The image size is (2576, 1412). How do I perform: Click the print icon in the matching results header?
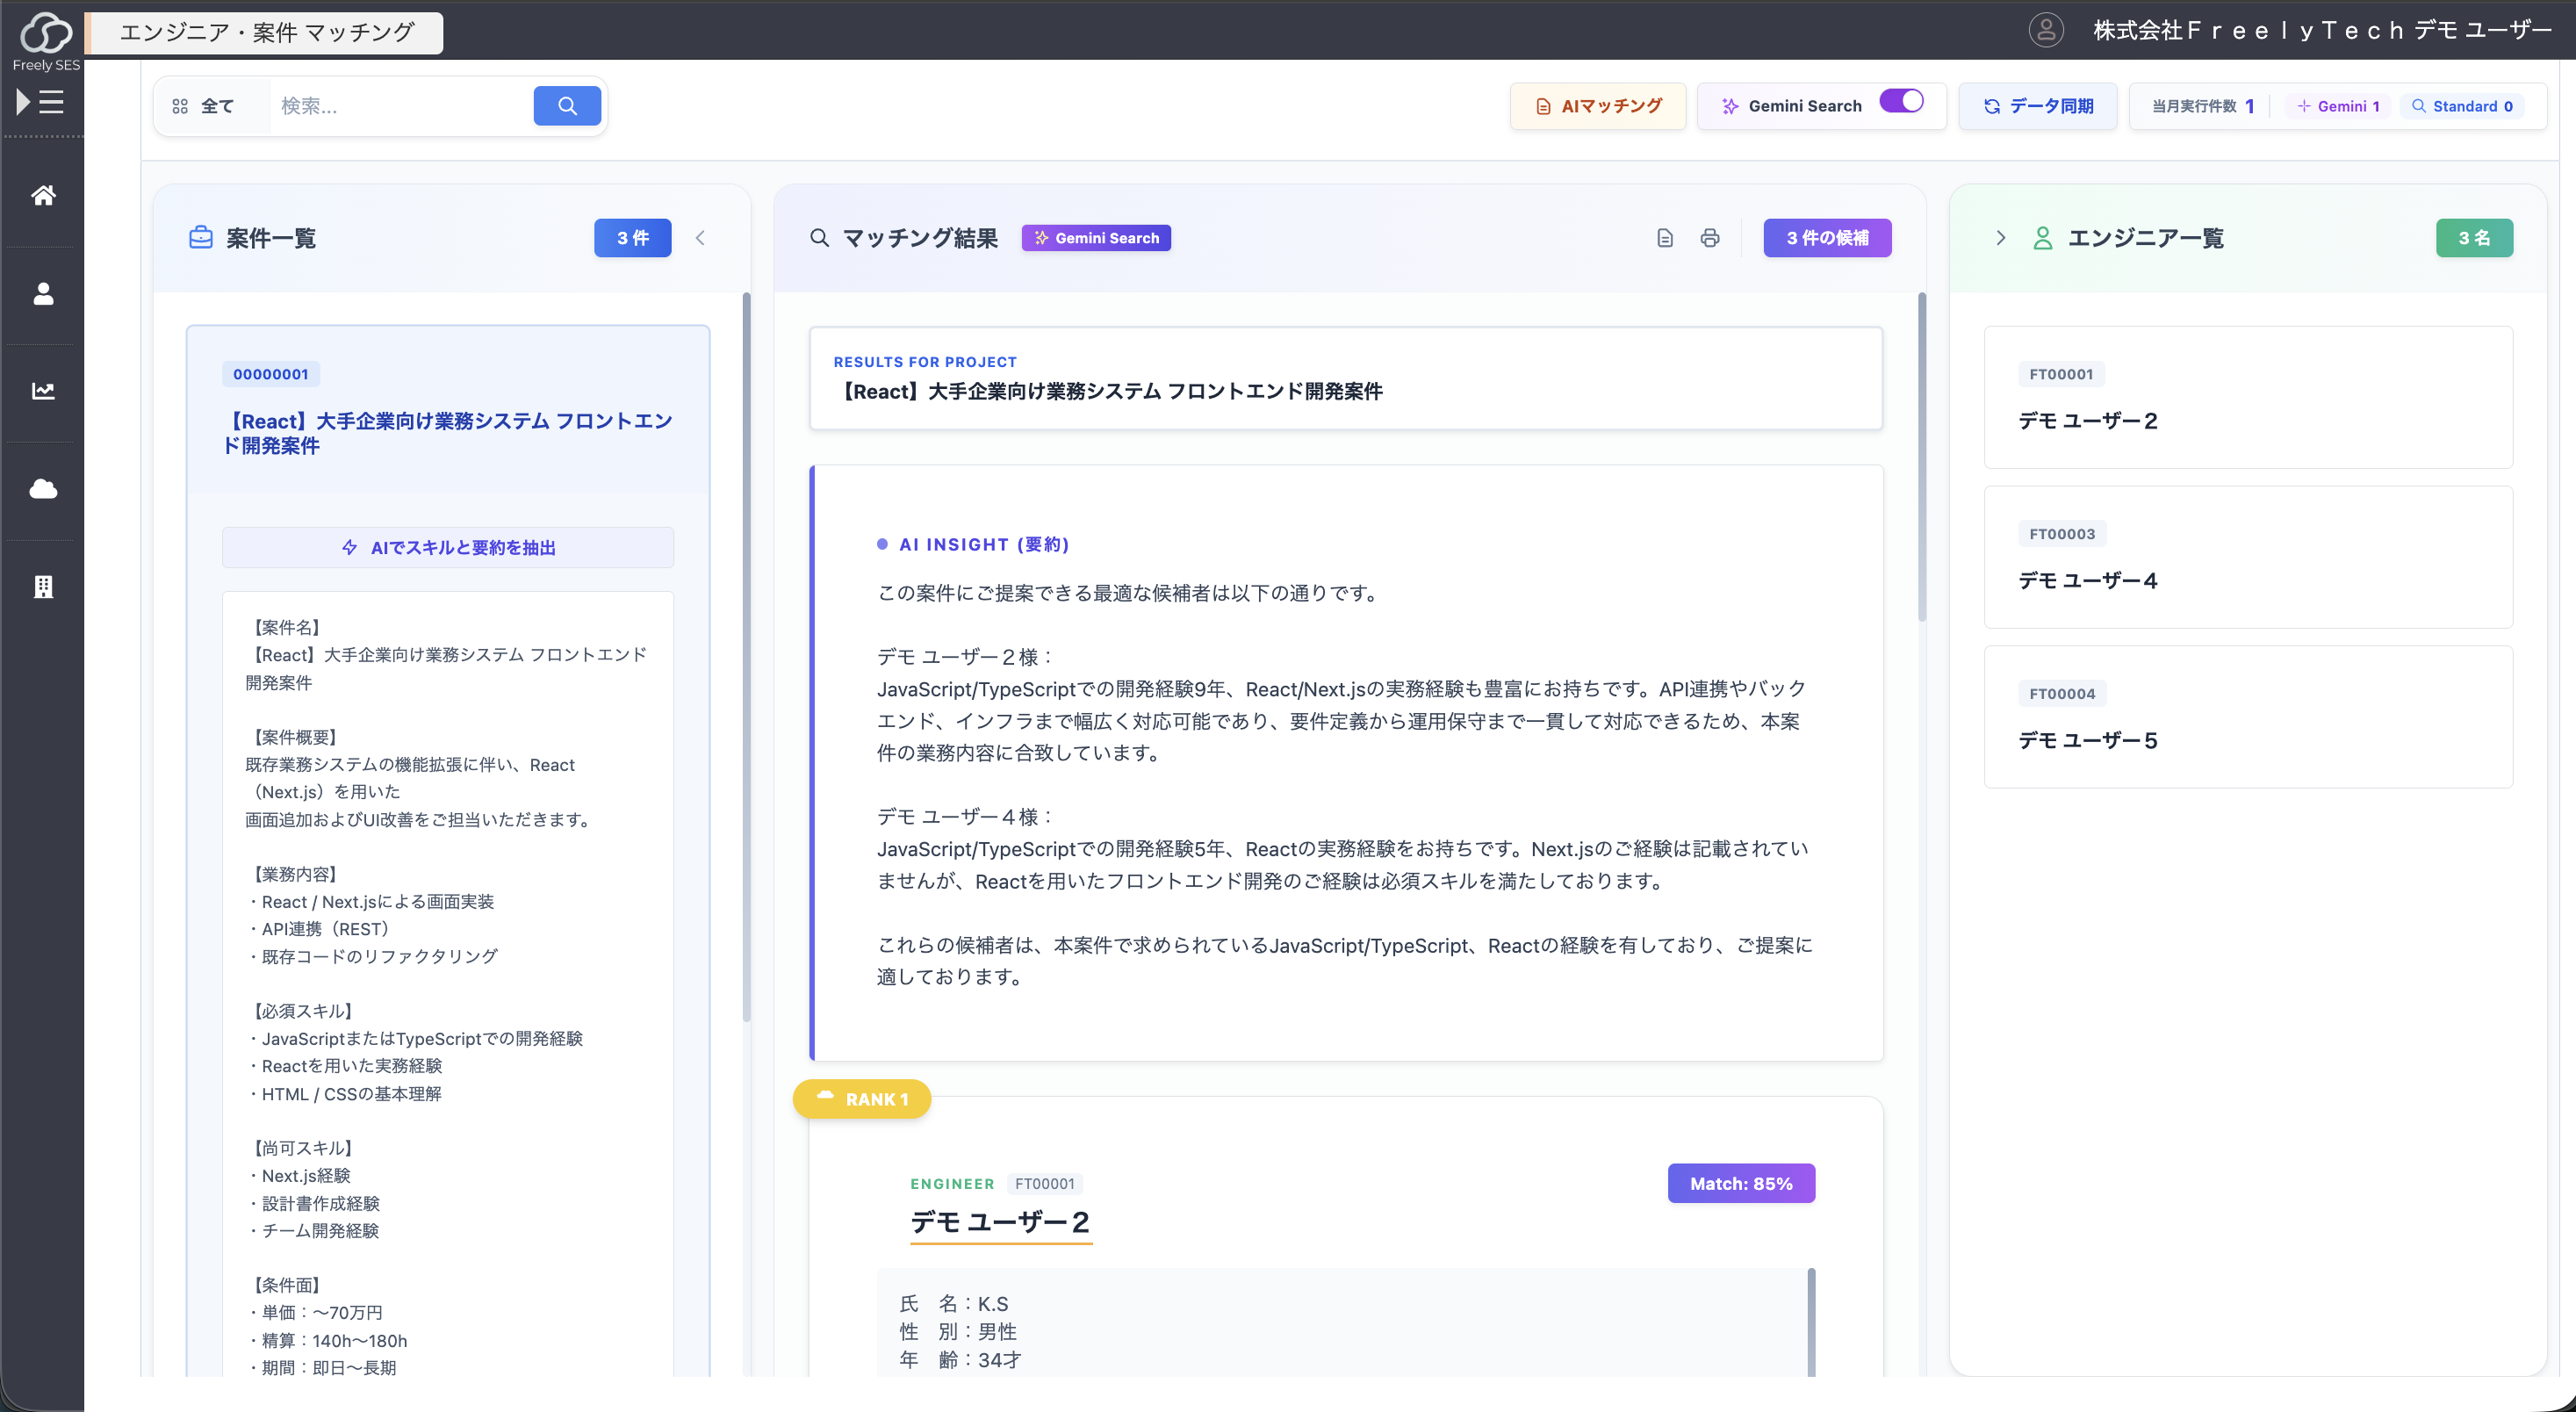coord(1710,238)
